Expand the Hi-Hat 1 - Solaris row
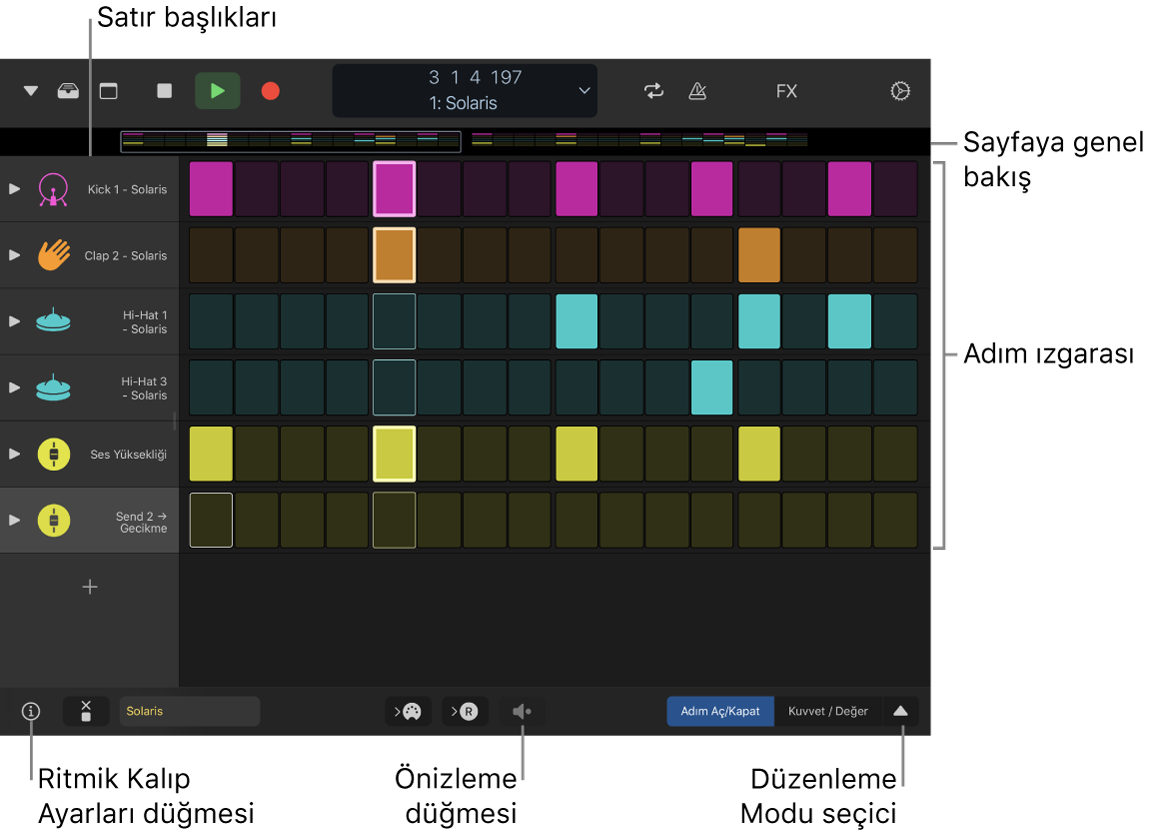Viewport: 1162px width, 833px height. (x=14, y=321)
